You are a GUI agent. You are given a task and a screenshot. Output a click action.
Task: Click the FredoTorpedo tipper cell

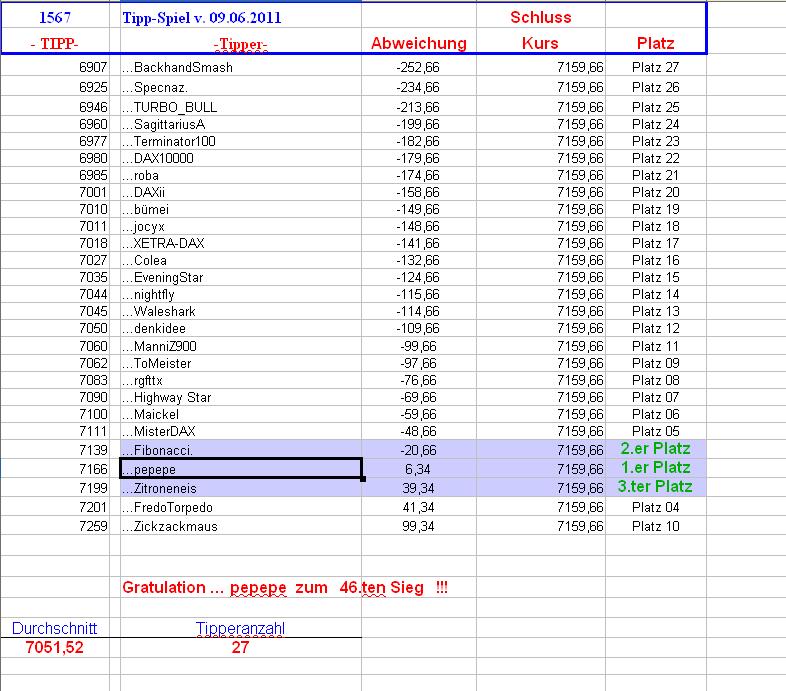(x=241, y=507)
